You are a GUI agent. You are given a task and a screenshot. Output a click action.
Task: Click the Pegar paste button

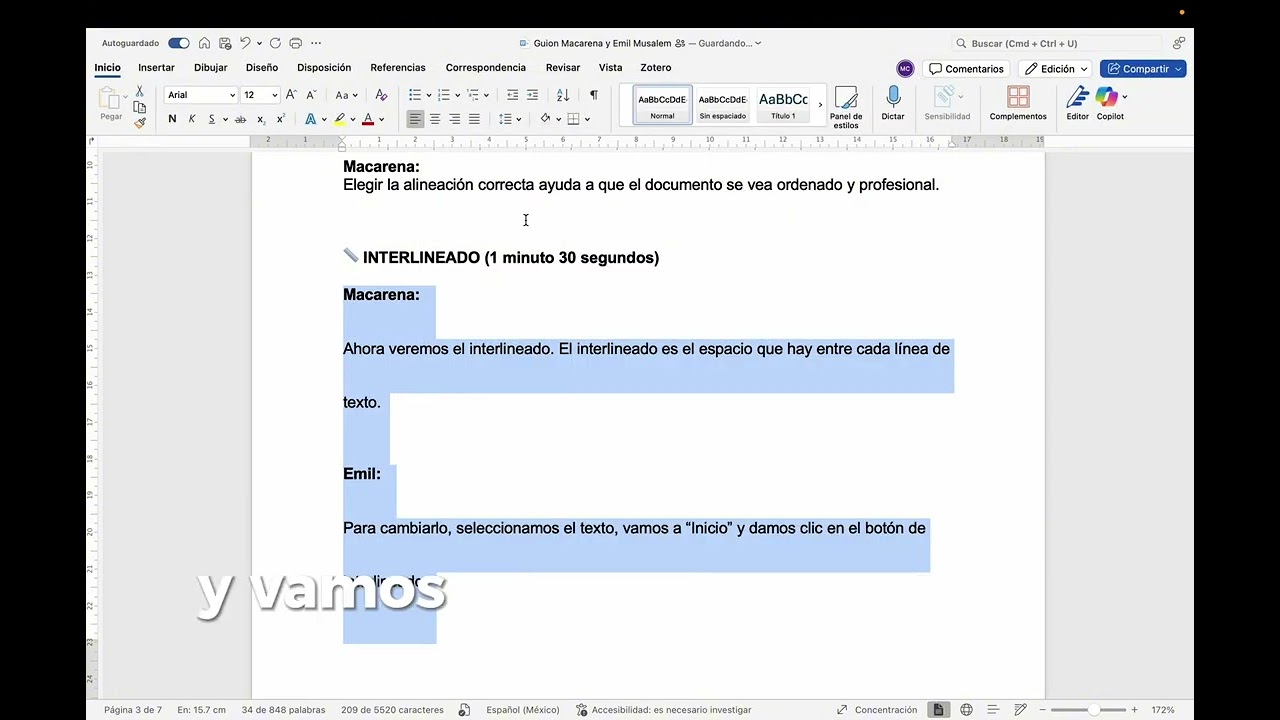[109, 104]
